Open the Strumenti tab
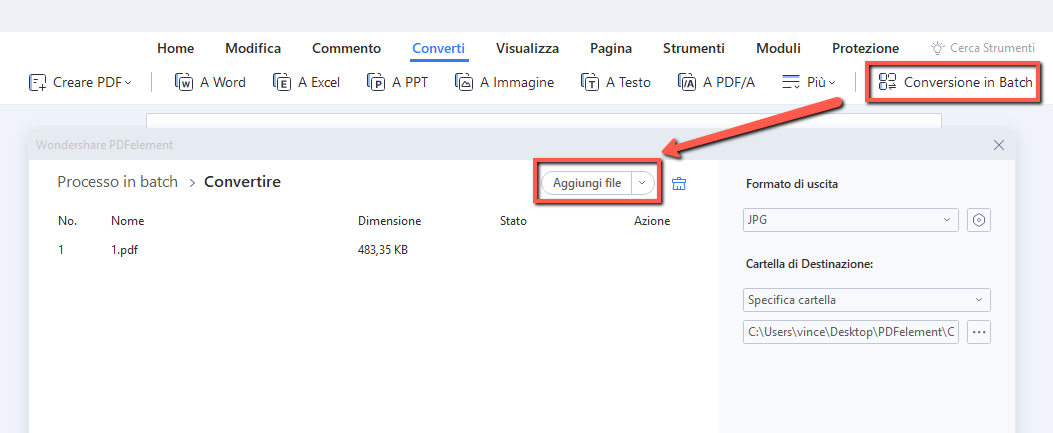The image size is (1053, 433). point(694,48)
